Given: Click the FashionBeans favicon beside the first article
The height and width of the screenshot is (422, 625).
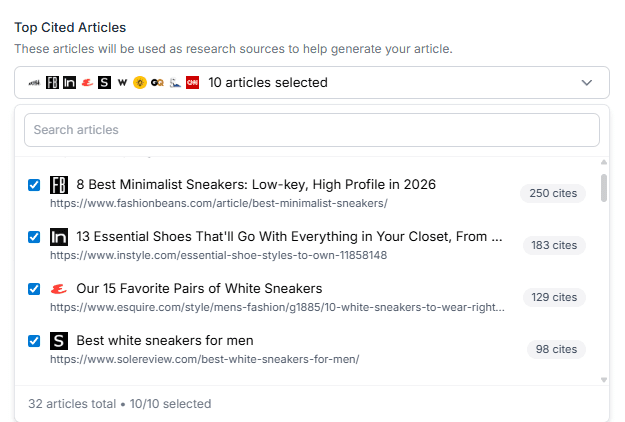Looking at the screenshot, I should 59,185.
